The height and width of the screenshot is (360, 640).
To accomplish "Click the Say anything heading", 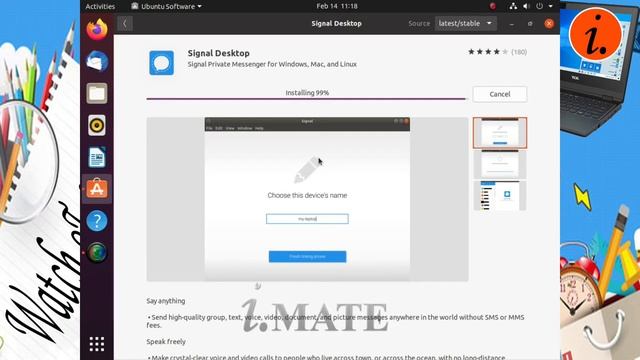I will [x=166, y=301].
